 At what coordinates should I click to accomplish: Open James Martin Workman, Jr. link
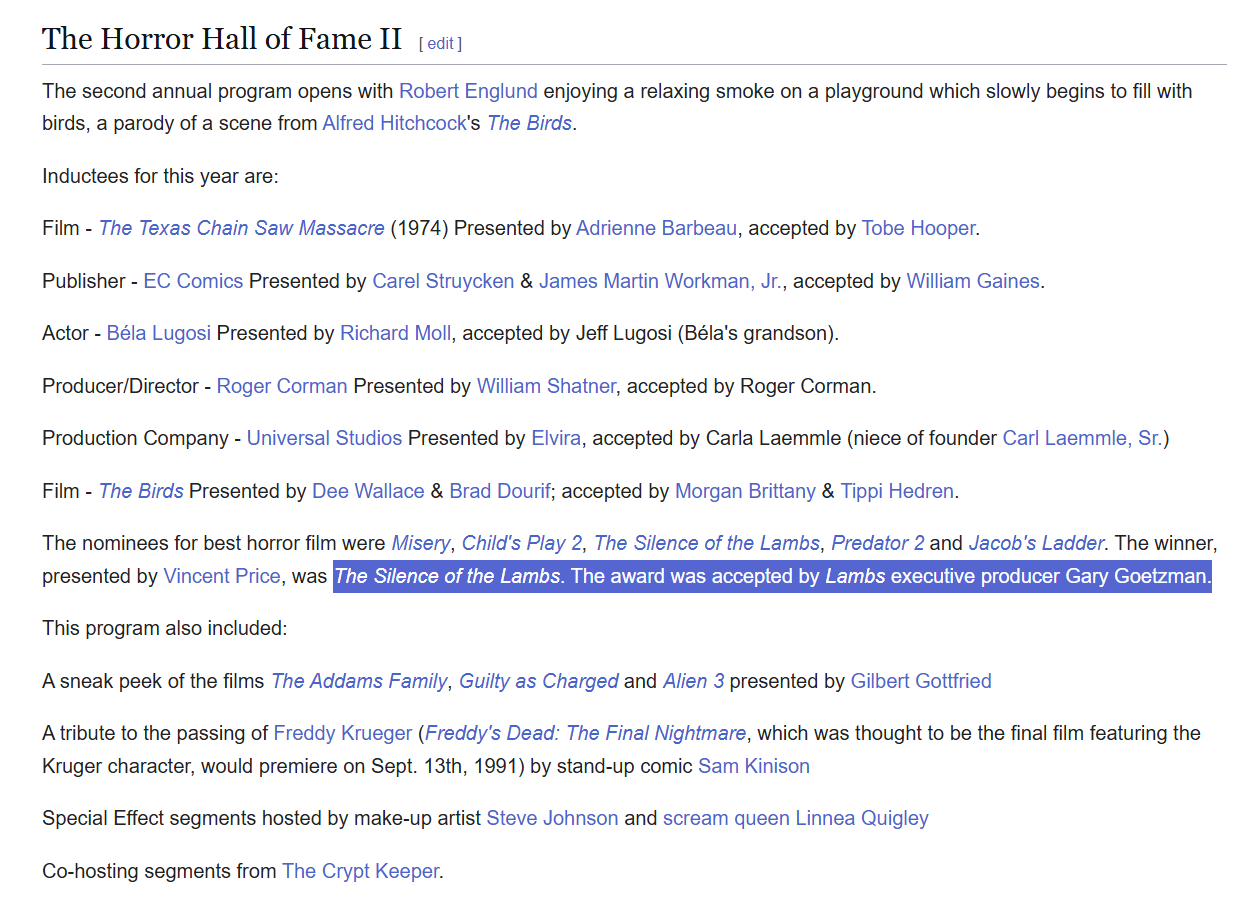(x=660, y=281)
